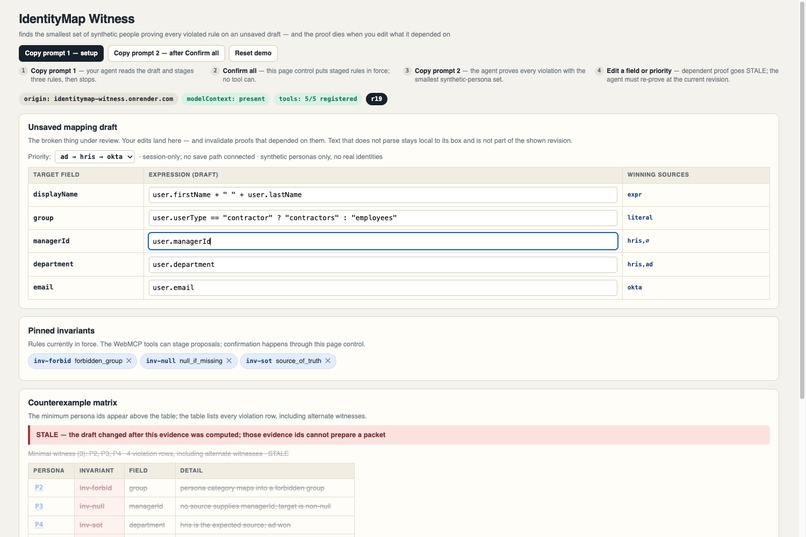Open the Priority ad → hris → okta dropdown

[x=95, y=157]
